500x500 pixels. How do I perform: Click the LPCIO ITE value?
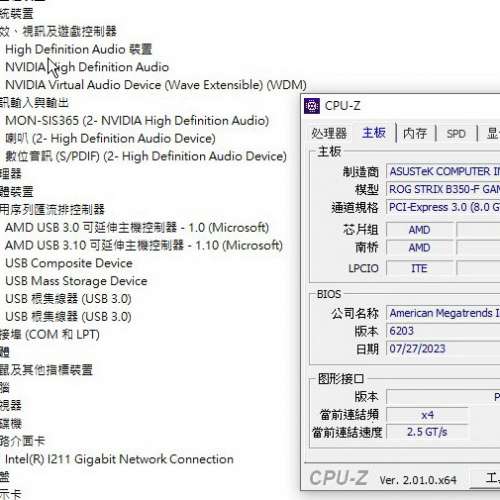click(420, 268)
